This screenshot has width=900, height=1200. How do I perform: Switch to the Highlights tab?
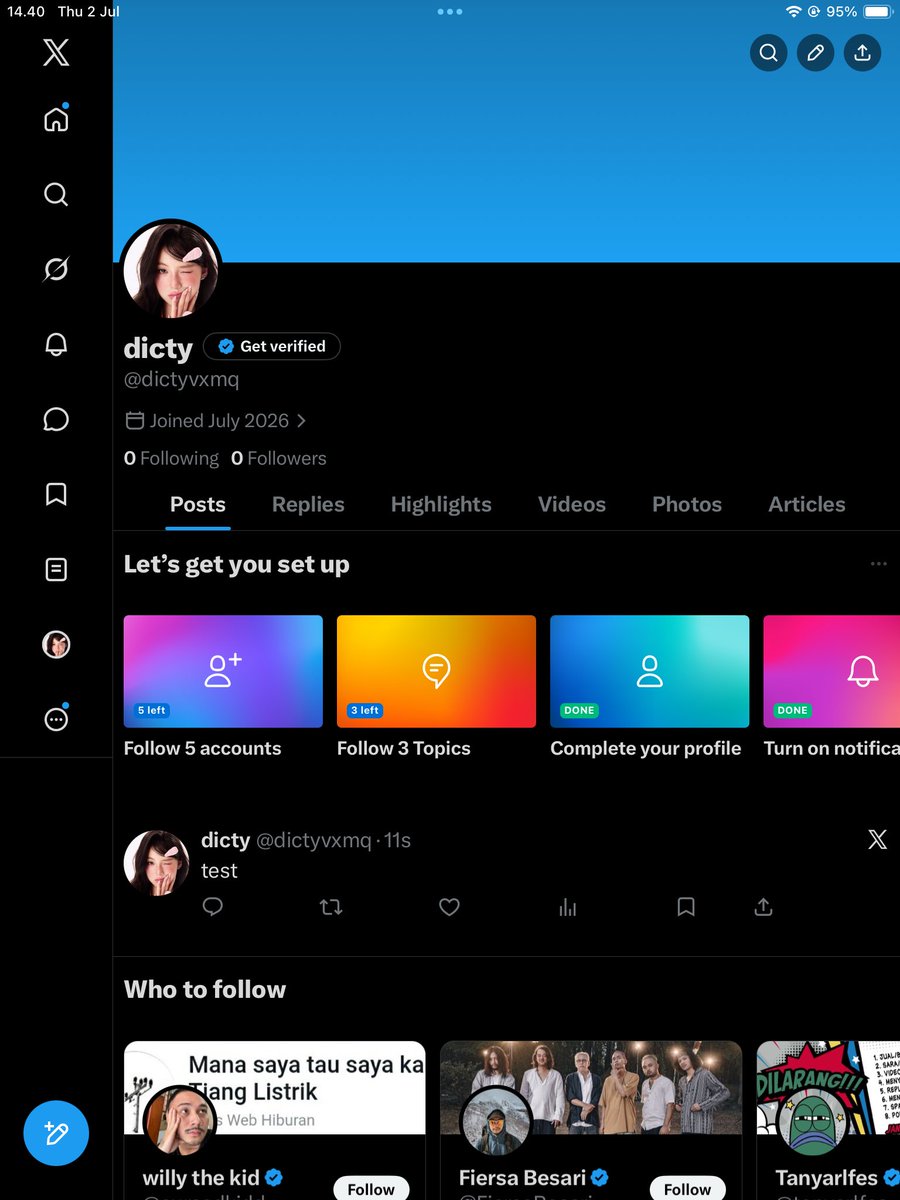pyautogui.click(x=441, y=504)
